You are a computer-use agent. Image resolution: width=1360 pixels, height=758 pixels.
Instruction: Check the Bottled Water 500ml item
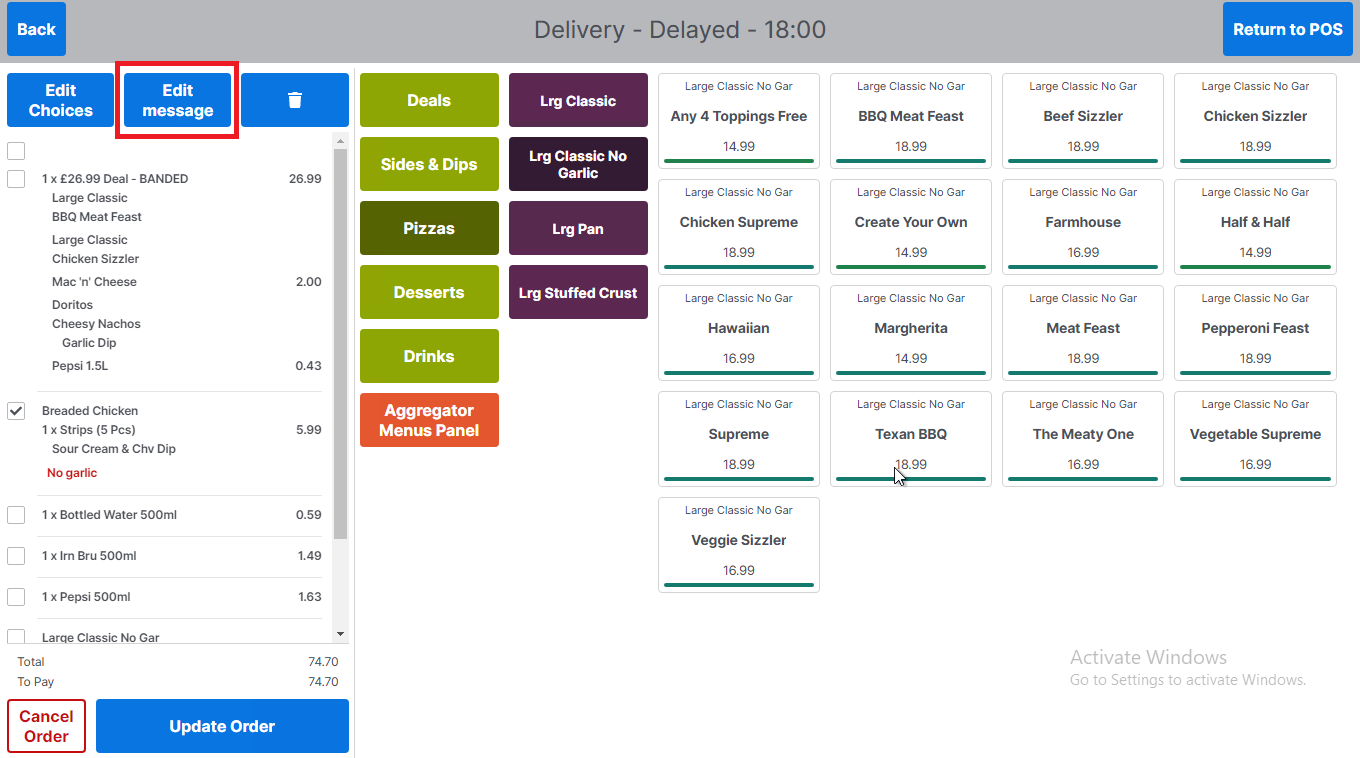[15, 516]
